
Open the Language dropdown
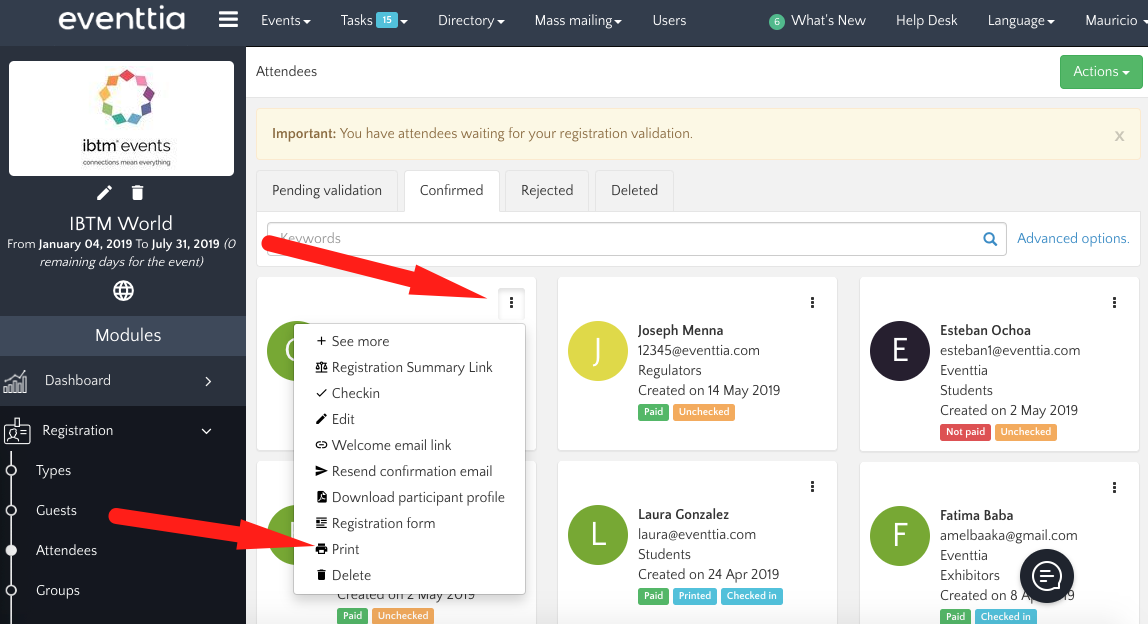point(1020,20)
